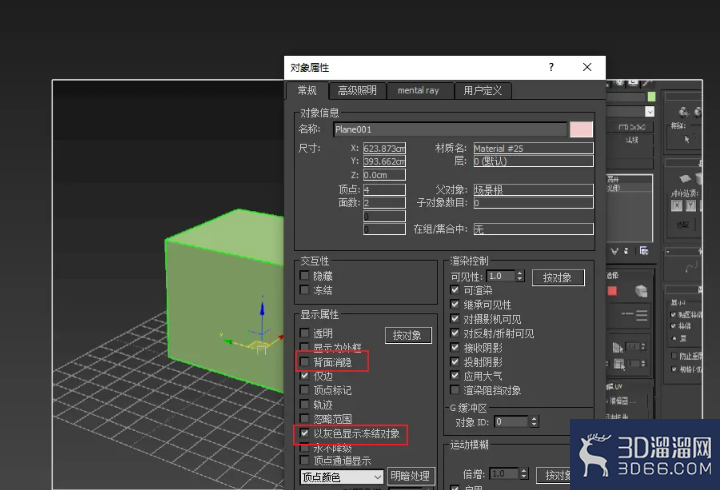Open the 顶点颜色 dropdown

pyautogui.click(x=342, y=477)
